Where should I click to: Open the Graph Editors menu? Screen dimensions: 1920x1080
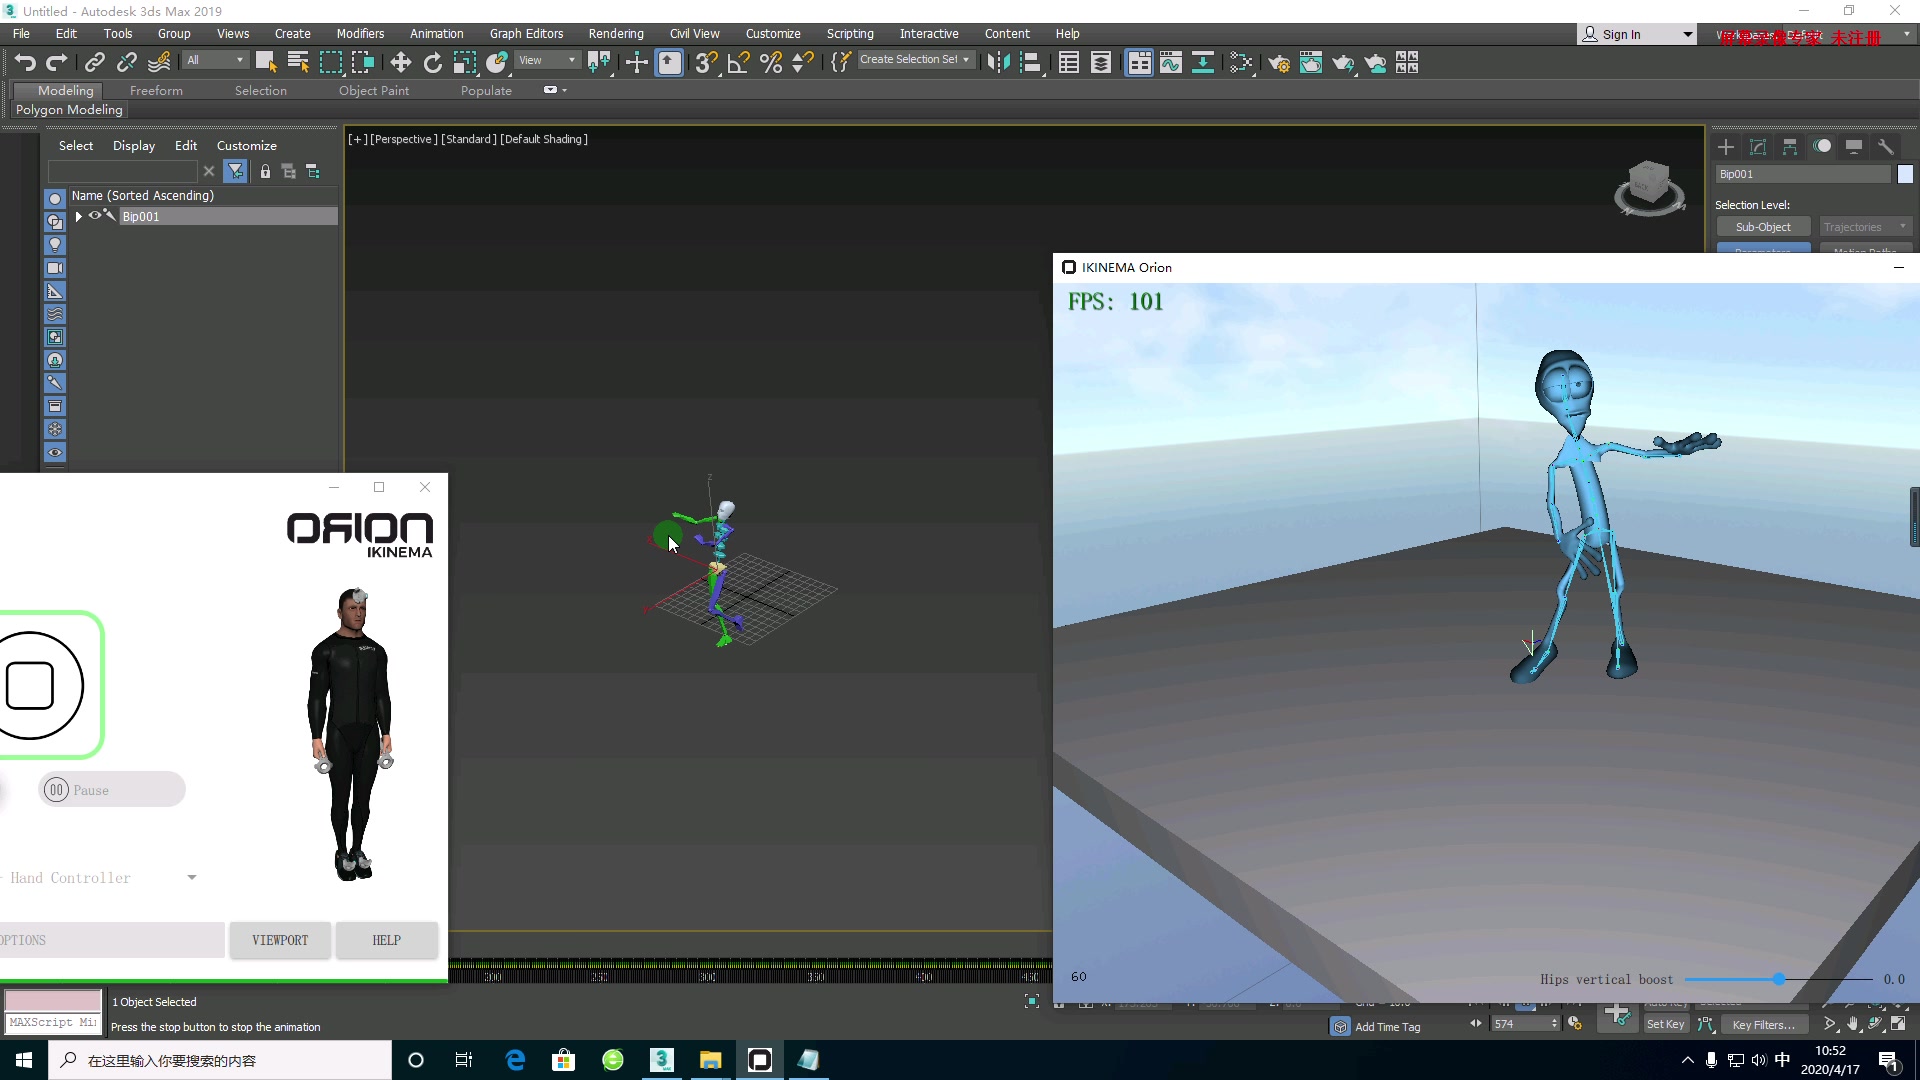(x=526, y=33)
